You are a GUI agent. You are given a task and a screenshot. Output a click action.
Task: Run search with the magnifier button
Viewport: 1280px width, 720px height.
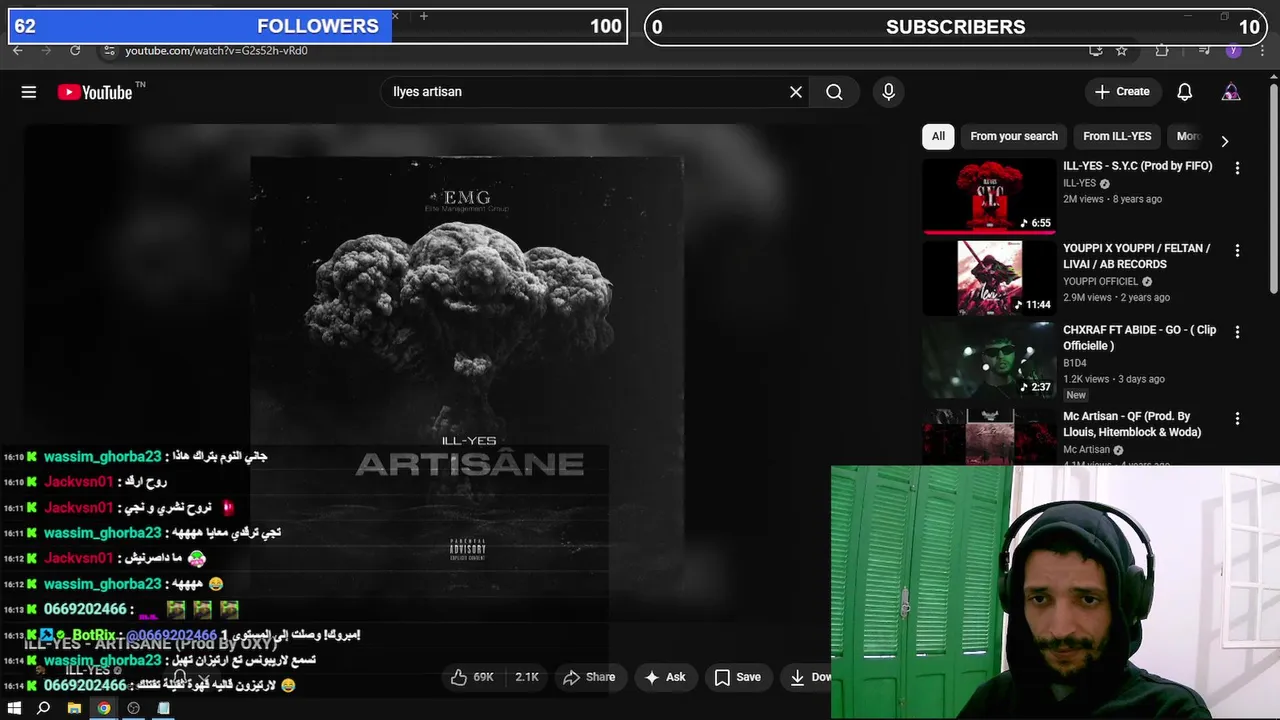pos(834,92)
